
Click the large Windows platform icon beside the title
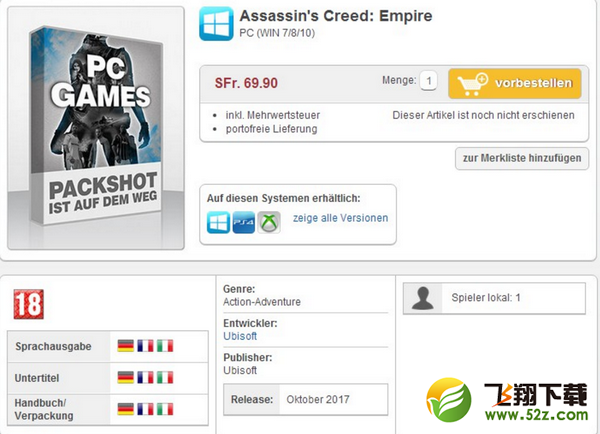pyautogui.click(x=216, y=24)
